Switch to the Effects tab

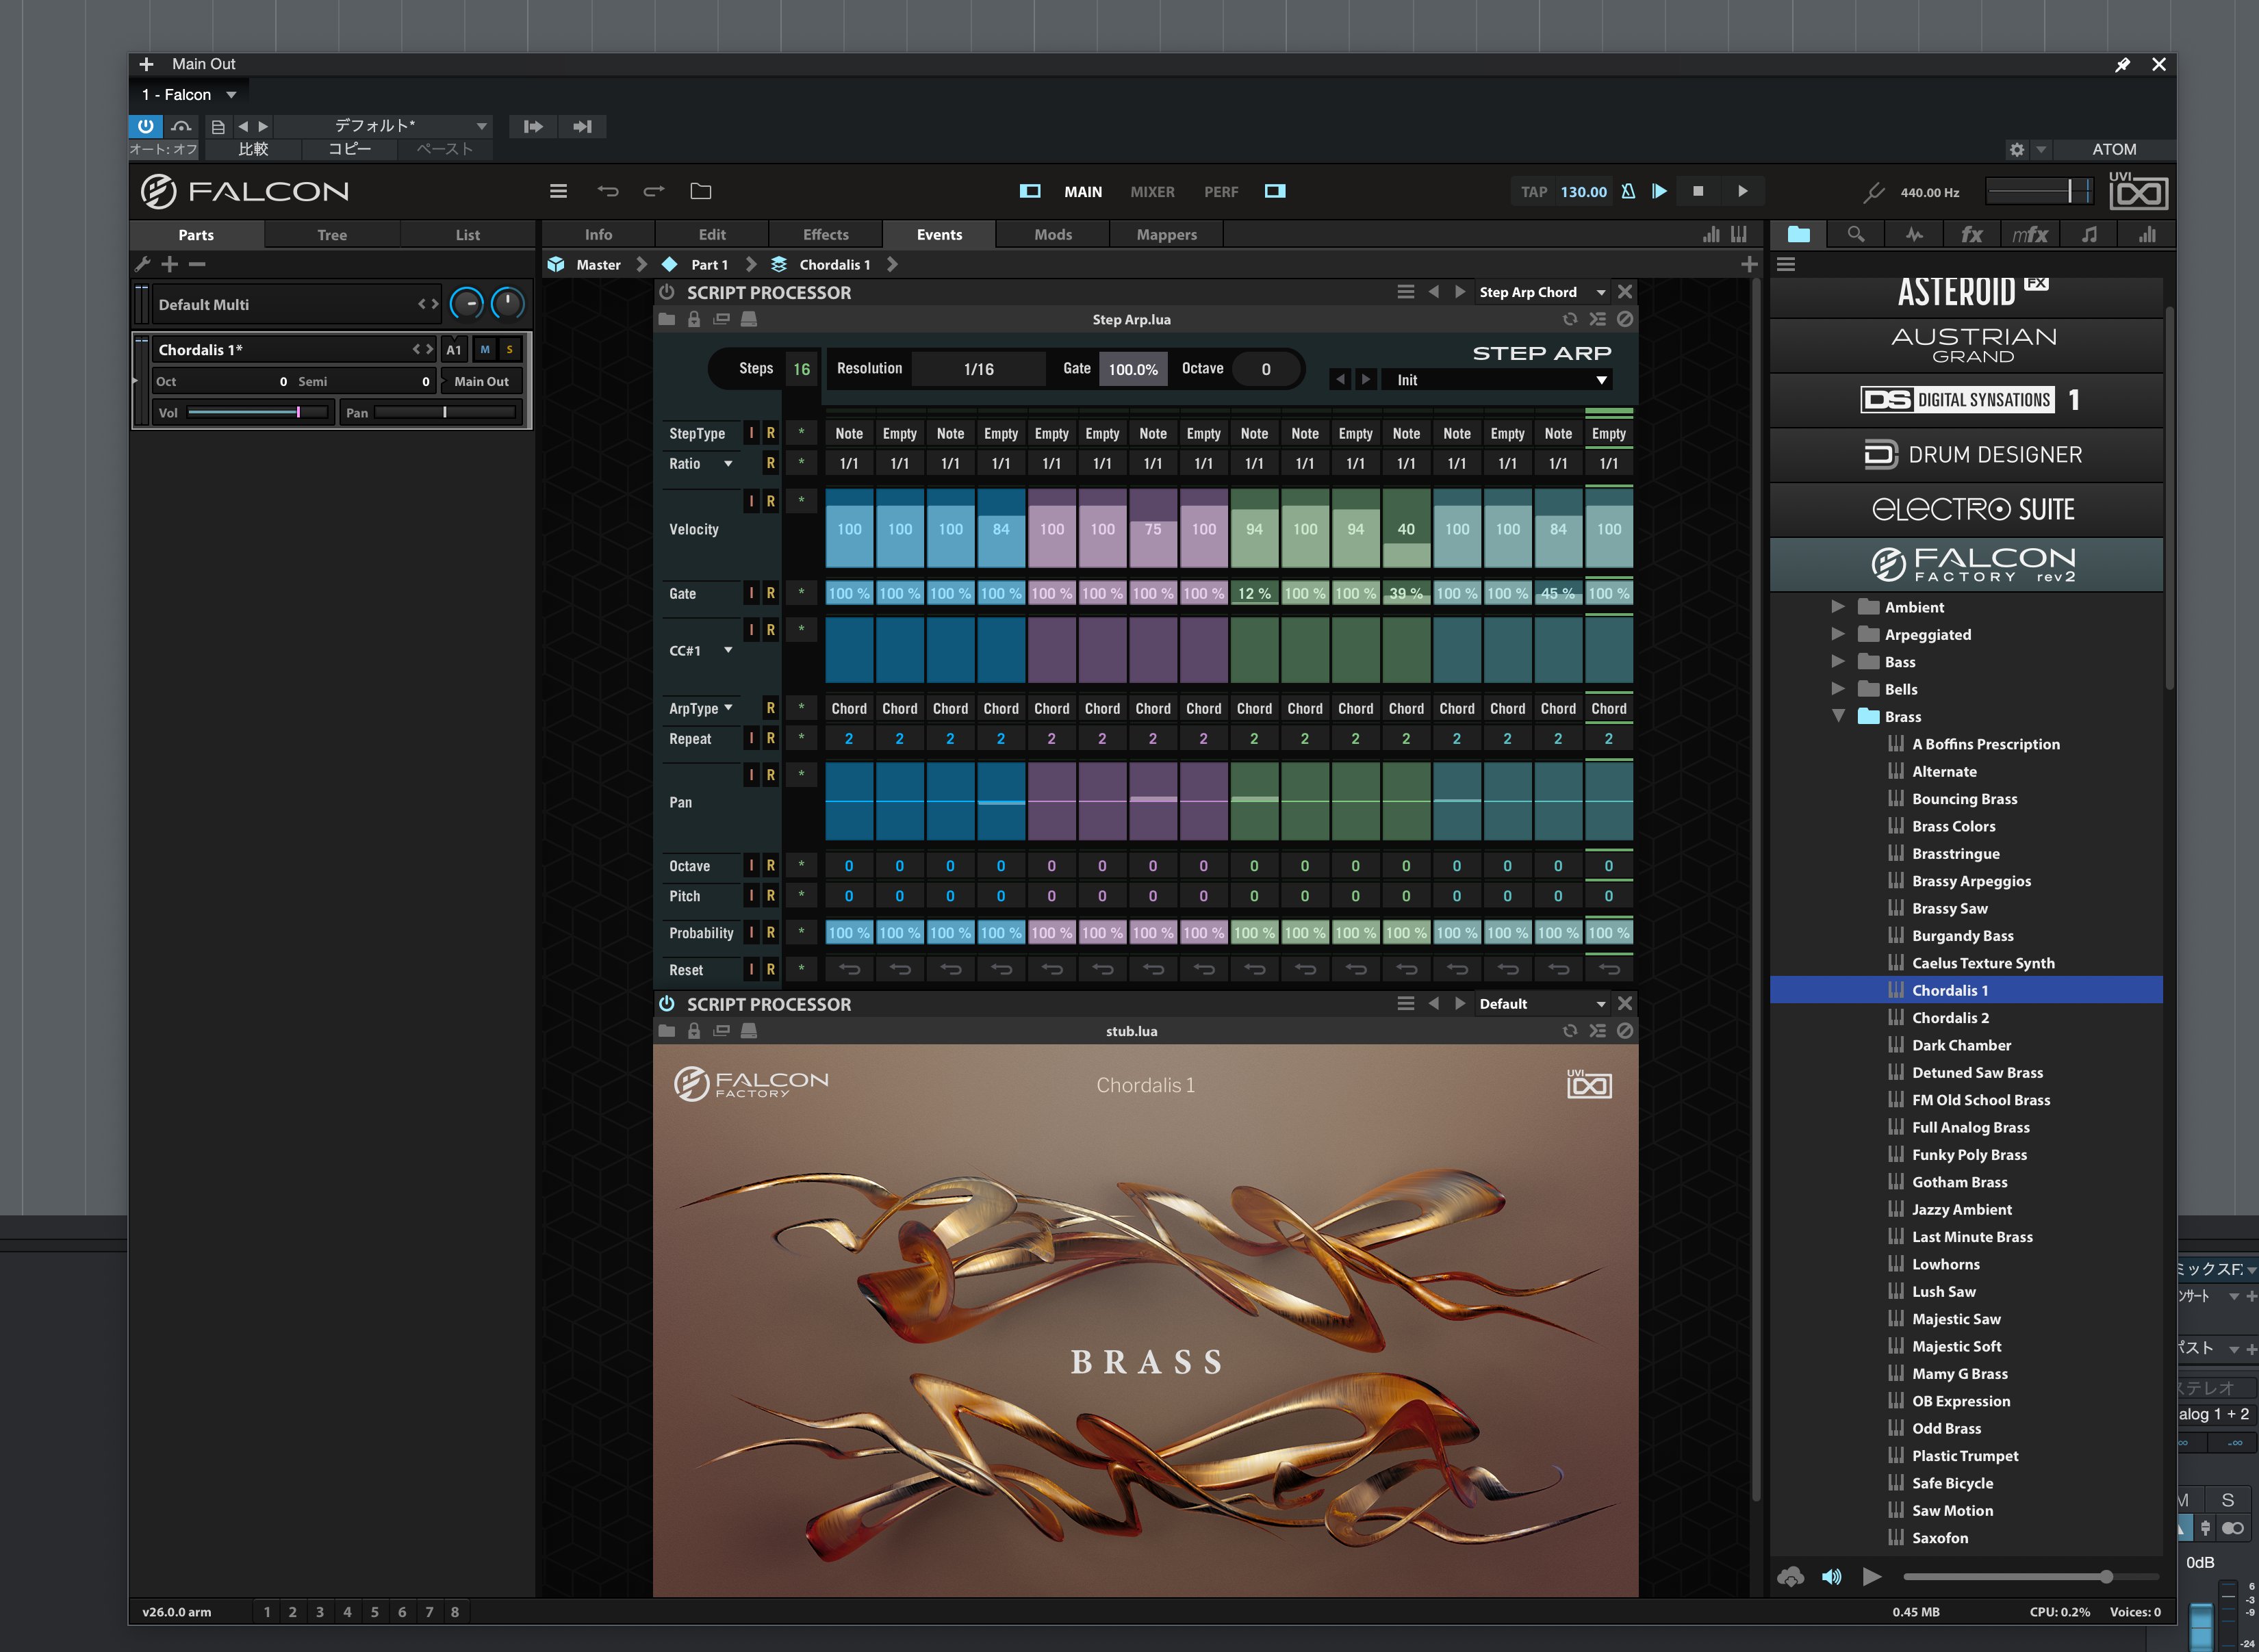(825, 234)
